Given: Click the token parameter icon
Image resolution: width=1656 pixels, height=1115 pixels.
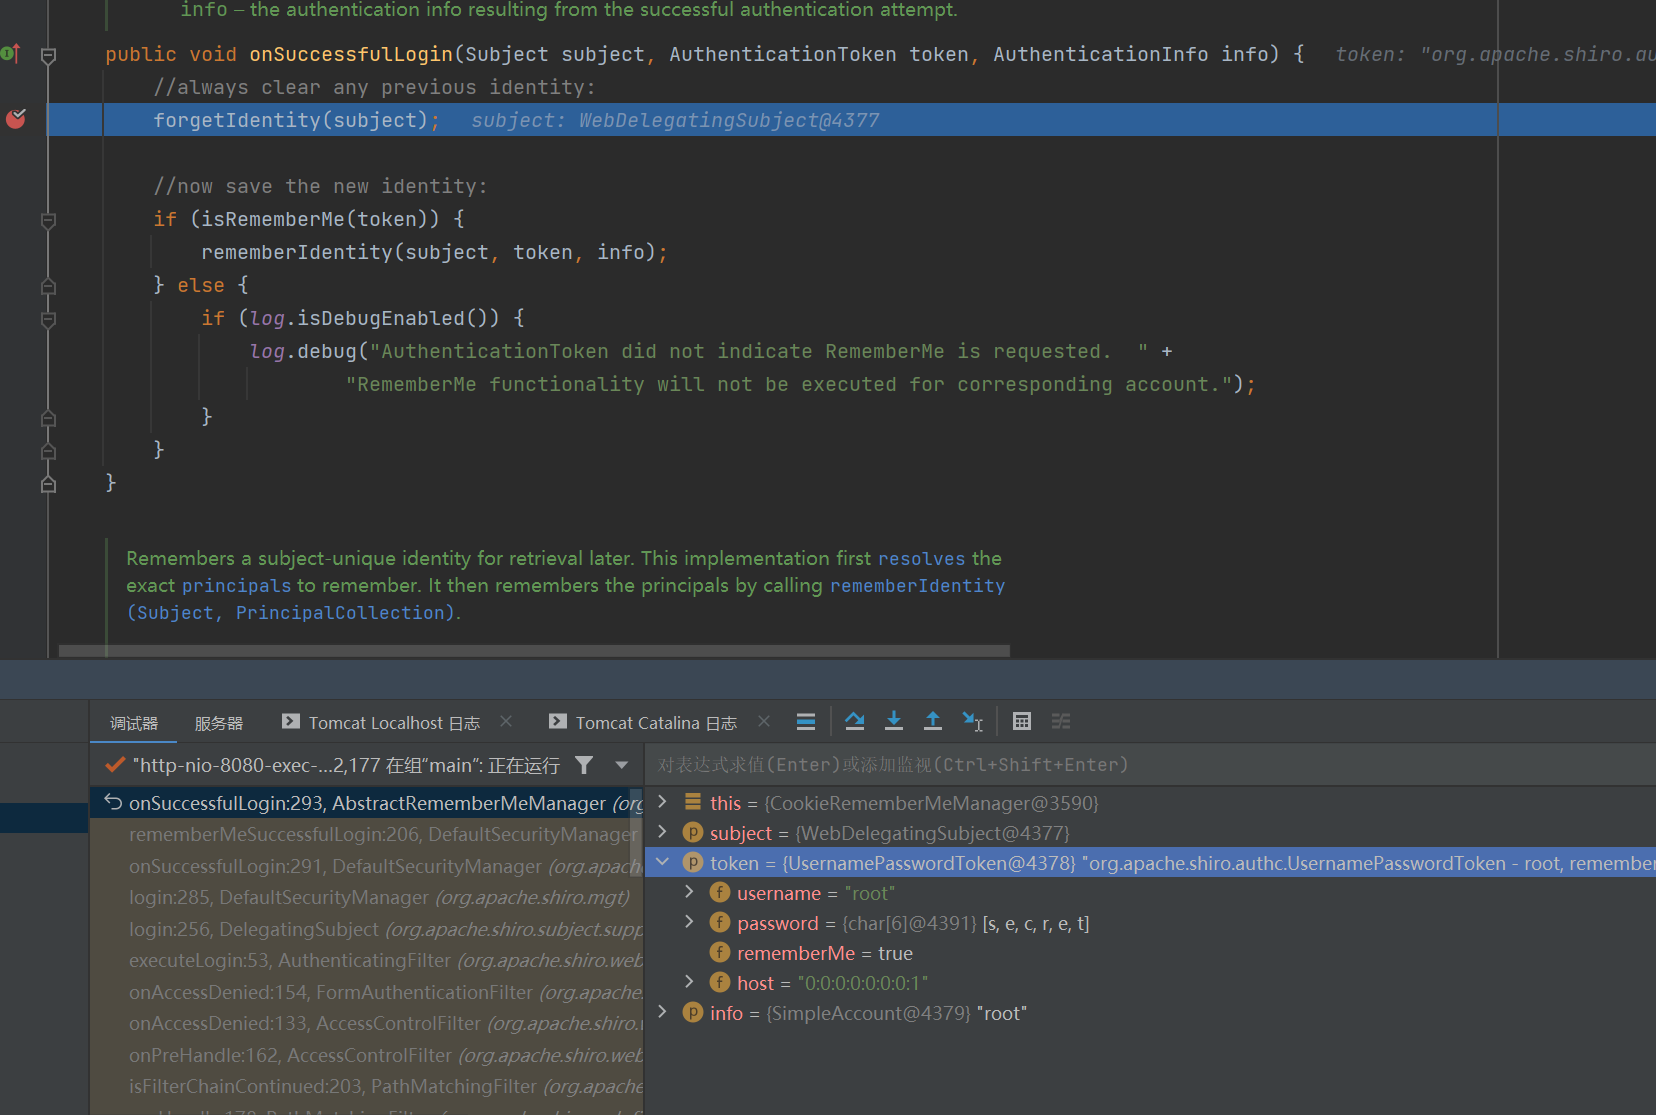Looking at the screenshot, I should [x=693, y=863].
